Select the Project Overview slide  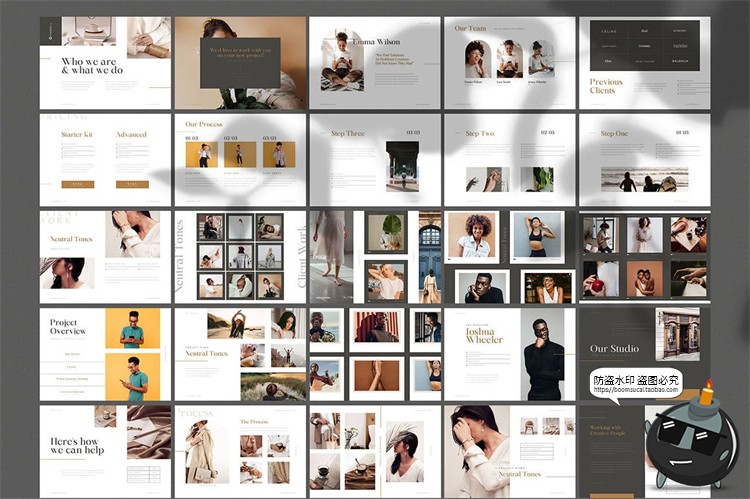click(105, 354)
